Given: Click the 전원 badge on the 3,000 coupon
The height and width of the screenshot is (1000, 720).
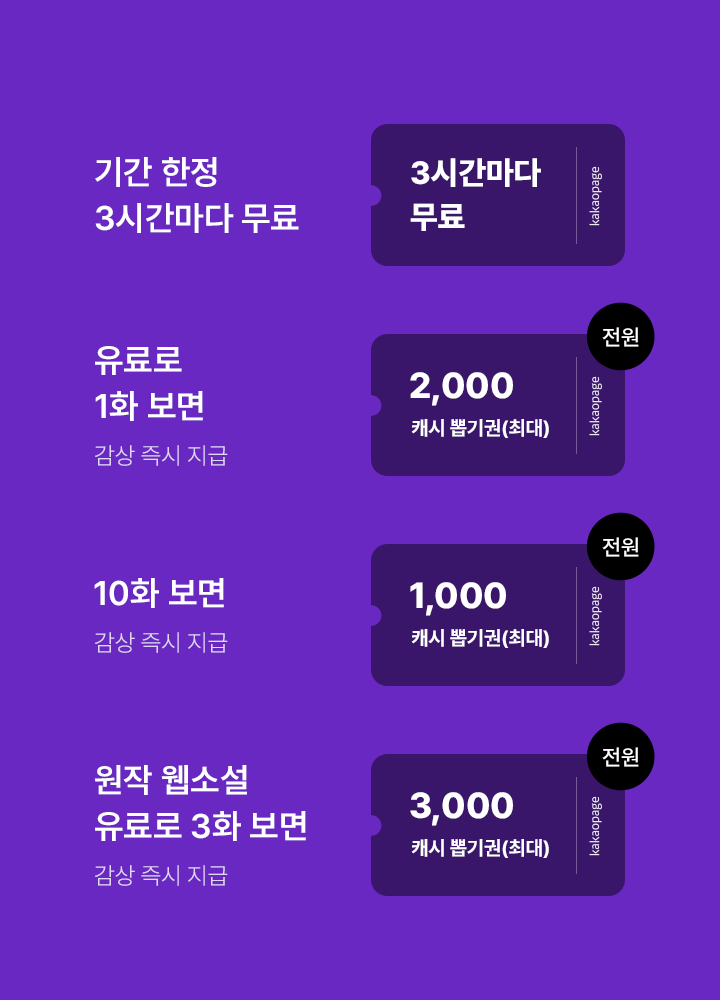Looking at the screenshot, I should (x=620, y=757).
